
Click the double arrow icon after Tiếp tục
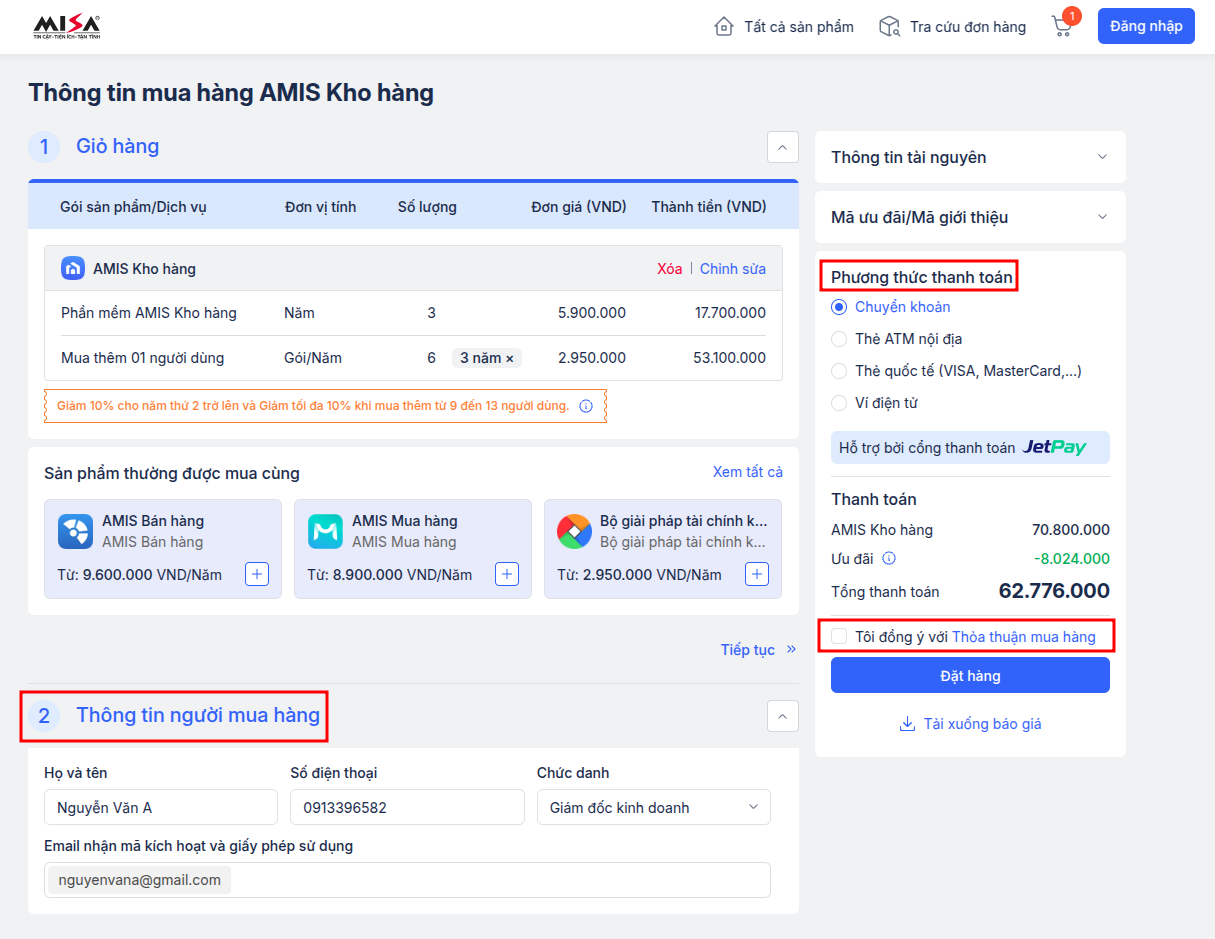(791, 650)
